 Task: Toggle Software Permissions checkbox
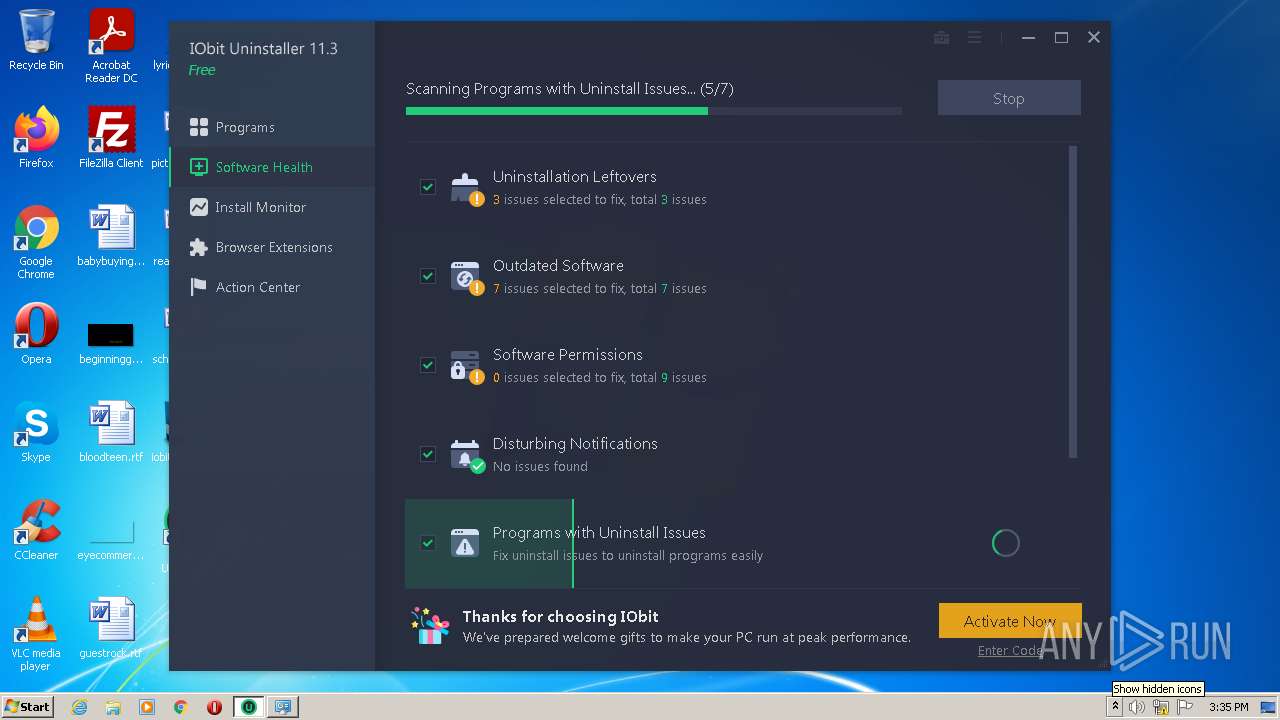click(x=428, y=365)
